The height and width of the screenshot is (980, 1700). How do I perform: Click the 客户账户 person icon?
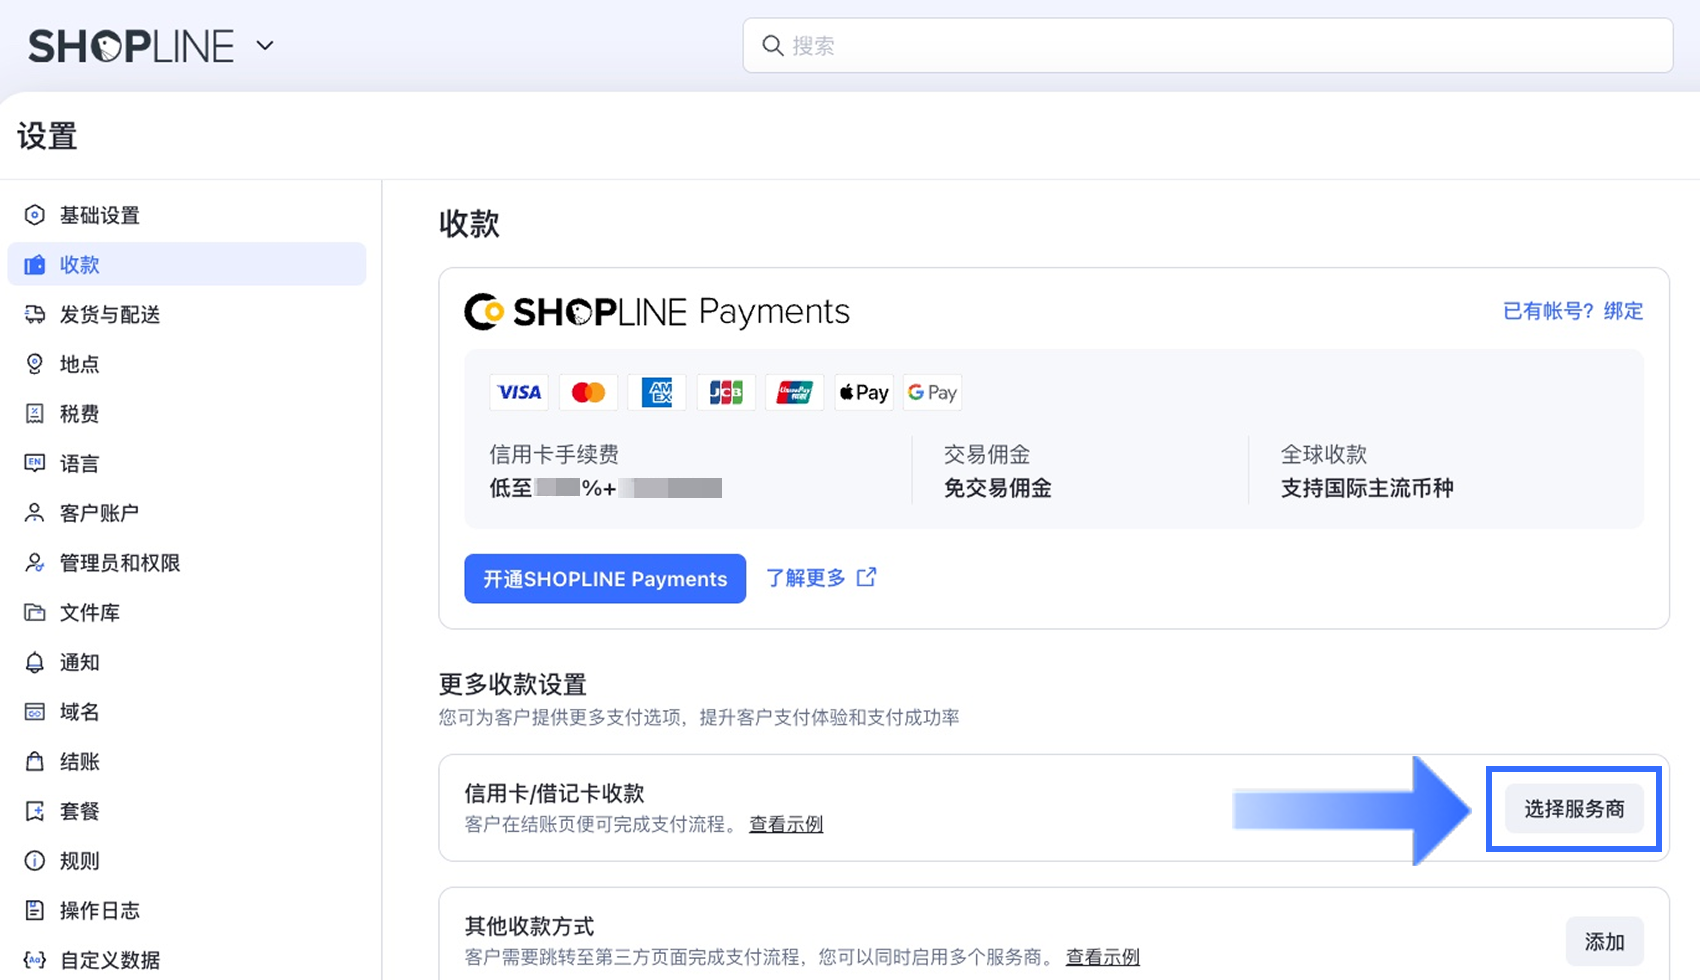click(35, 513)
